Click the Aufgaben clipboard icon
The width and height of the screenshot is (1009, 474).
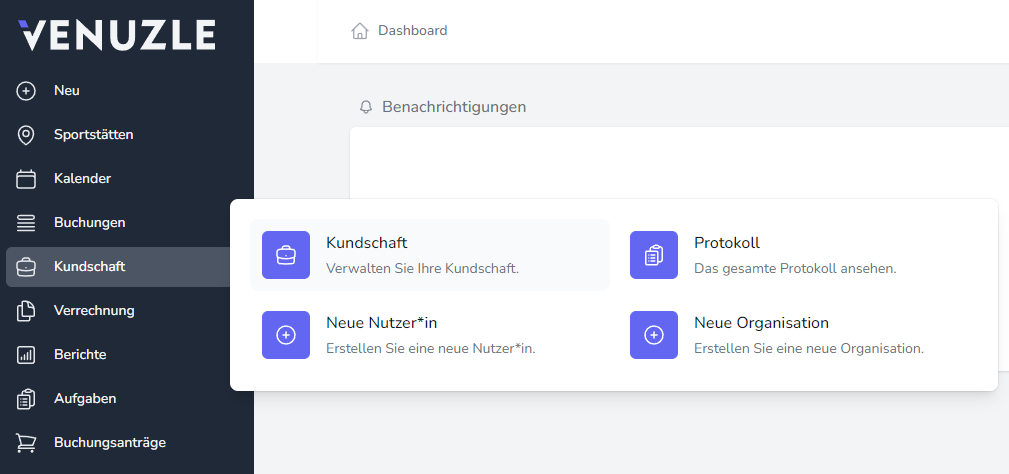(27, 399)
